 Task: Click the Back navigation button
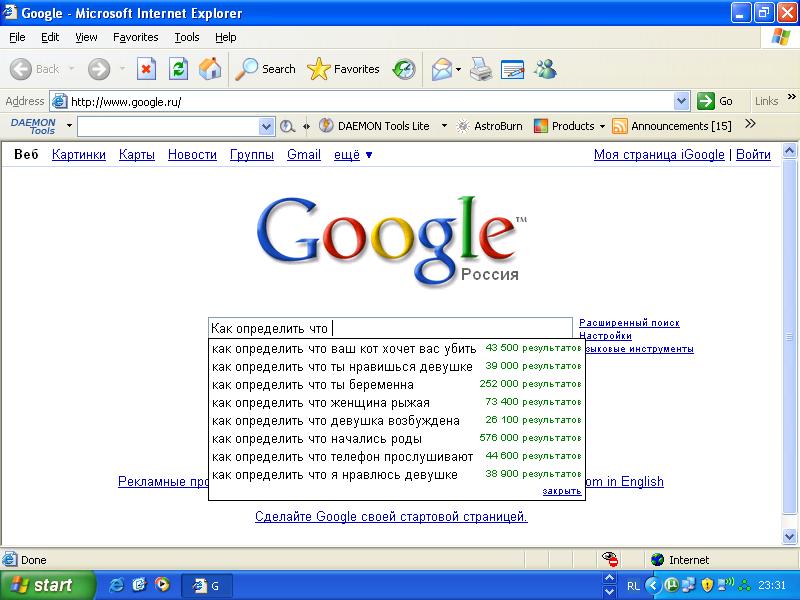[x=34, y=69]
